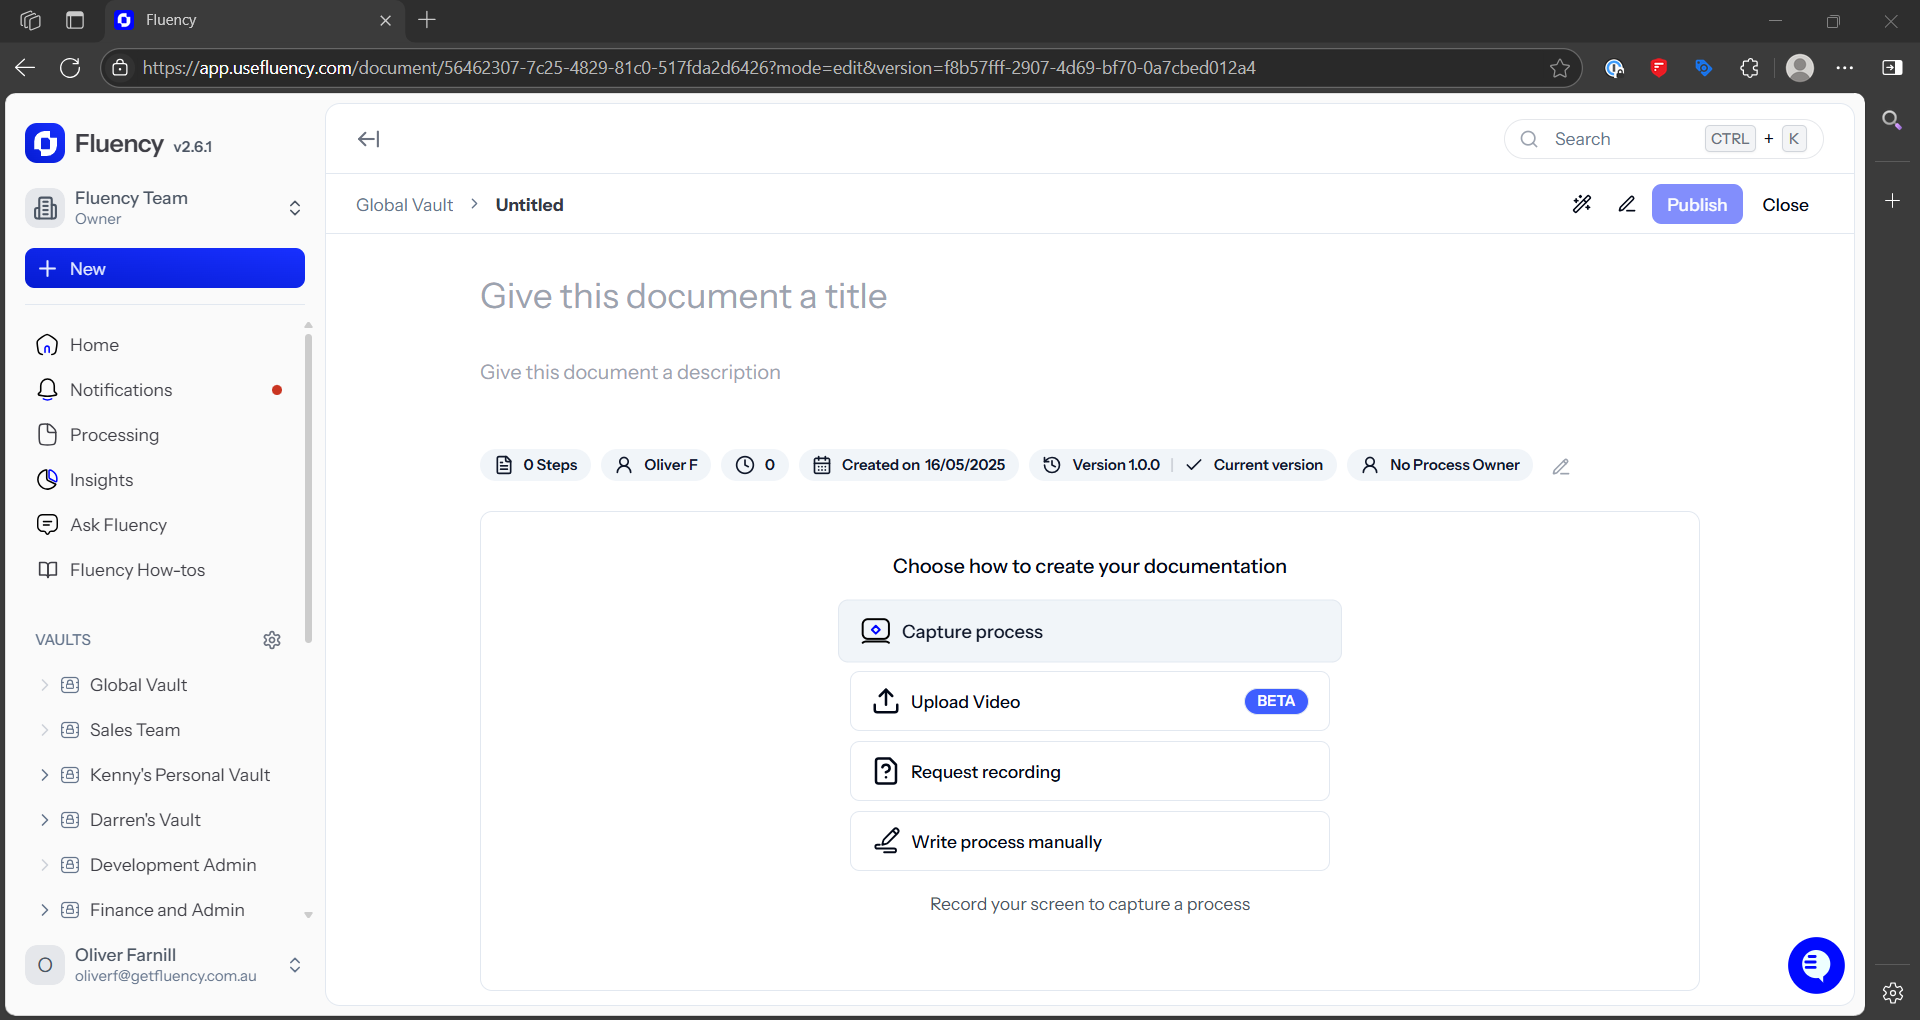Screen dimensions: 1920x1020
Task: Select the Capture process option
Action: 1090,631
